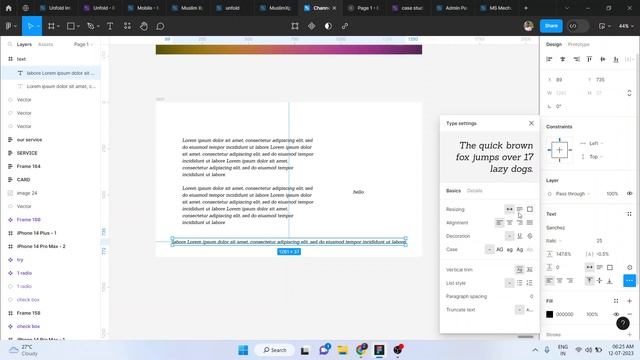Go to the Figma home icon
The width and height of the screenshot is (640, 360).
click(x=9, y=8)
